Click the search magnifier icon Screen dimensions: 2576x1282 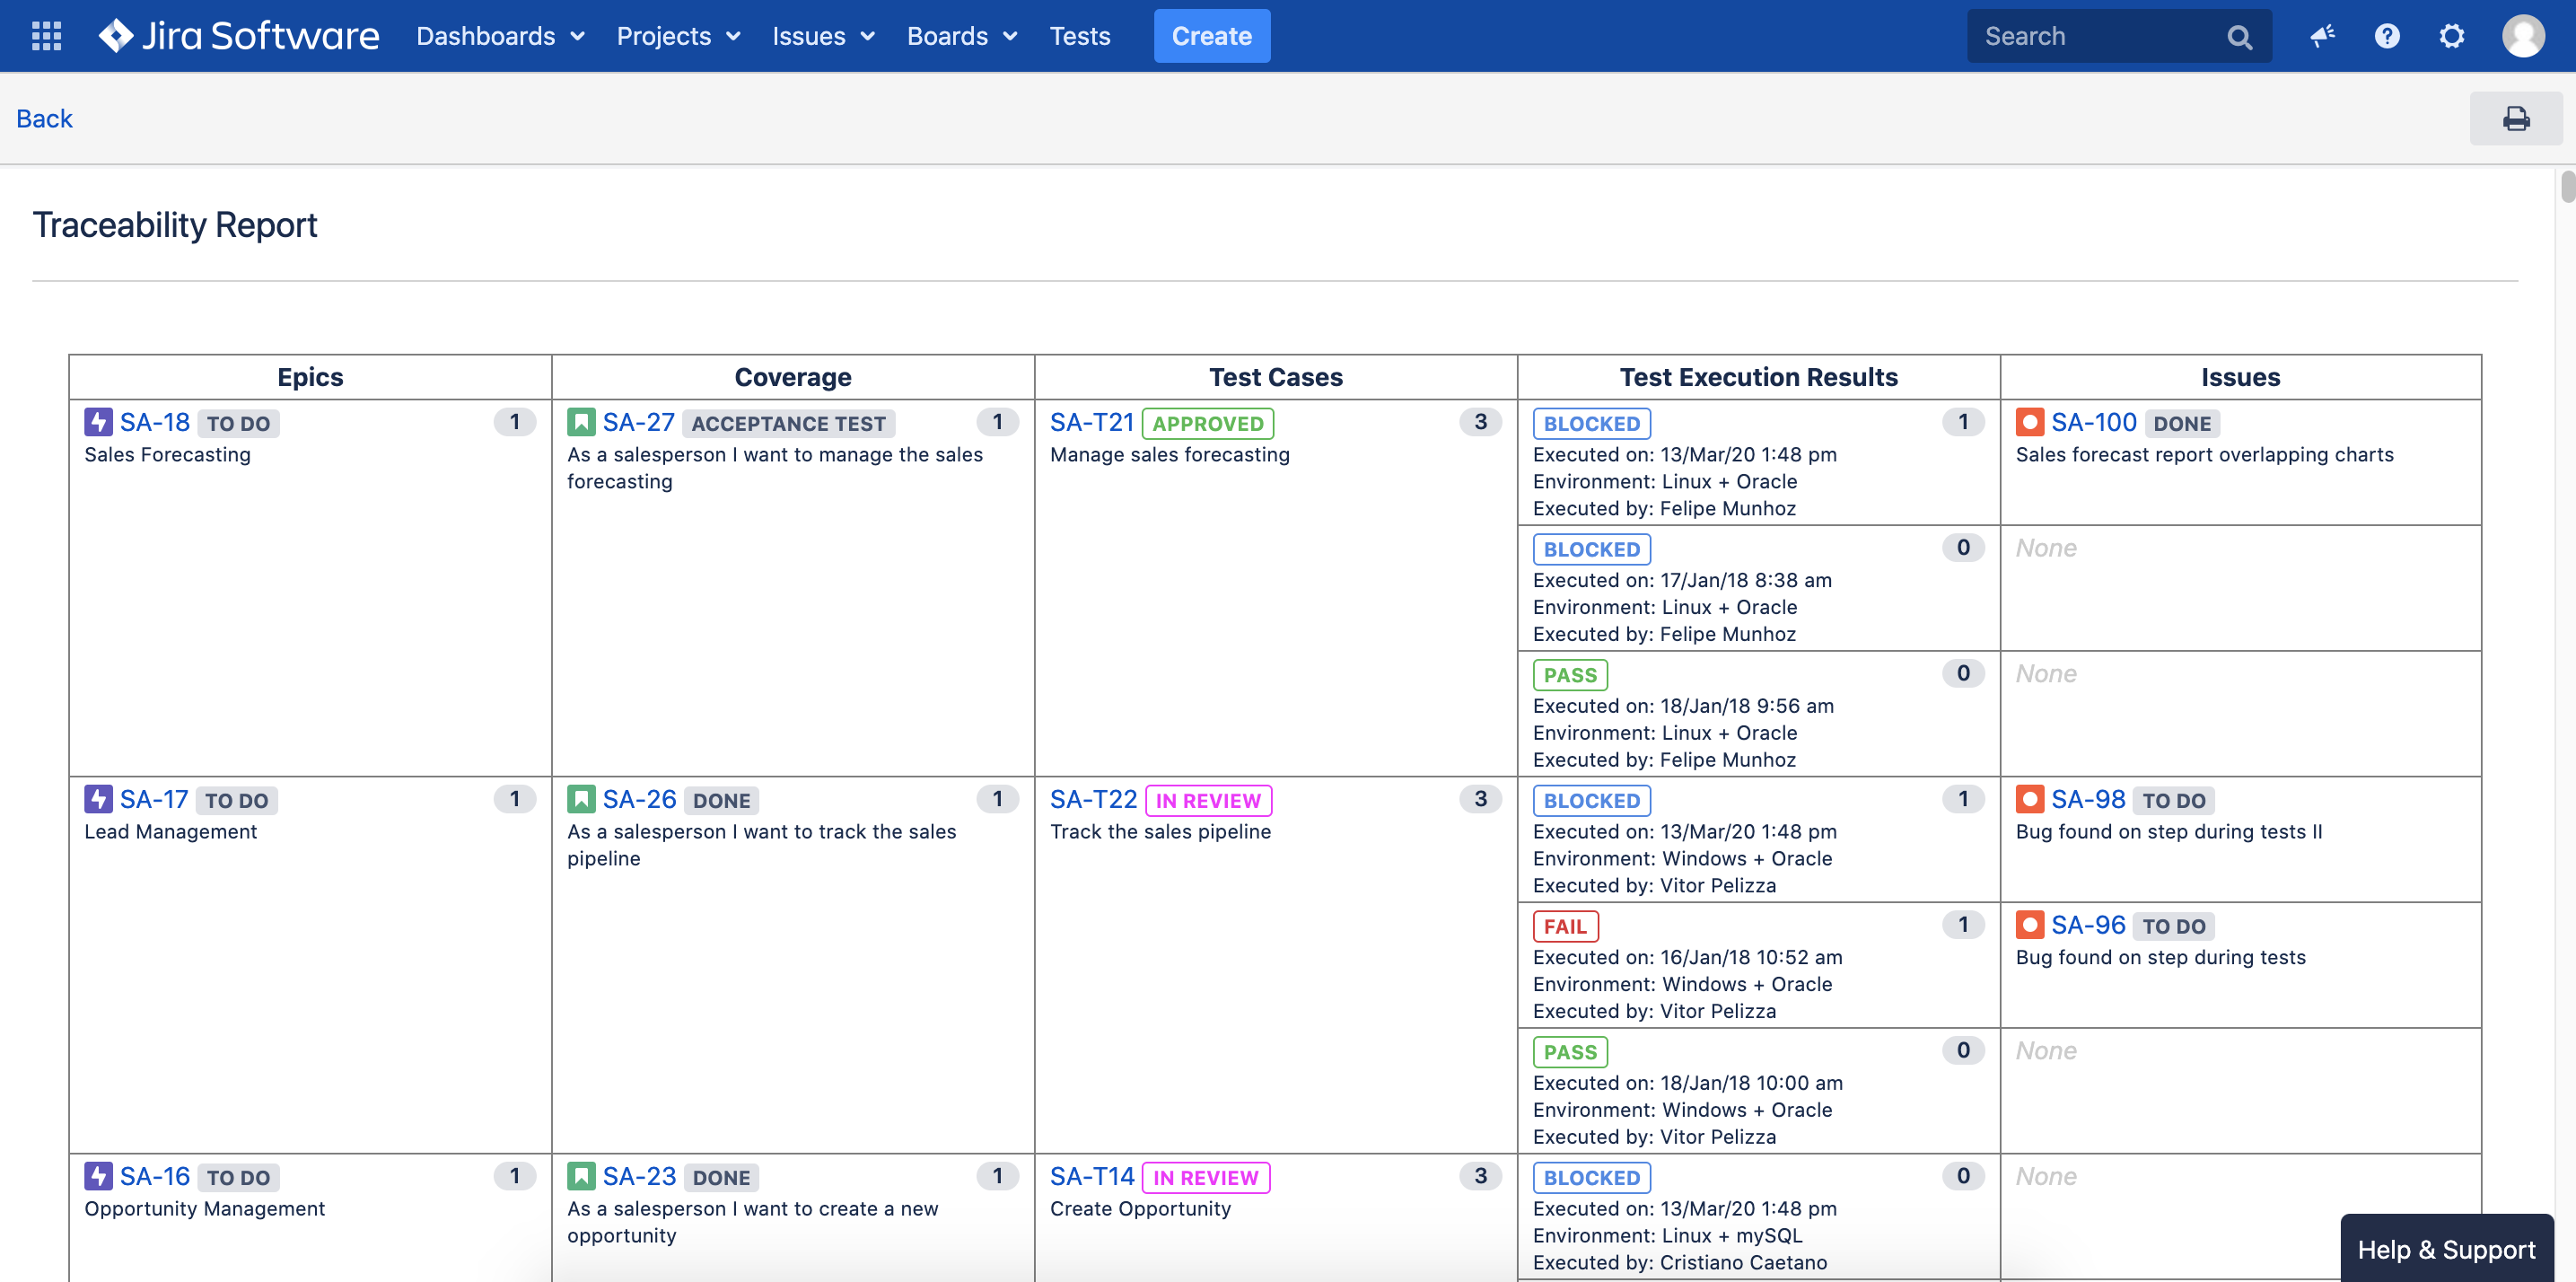tap(2239, 37)
